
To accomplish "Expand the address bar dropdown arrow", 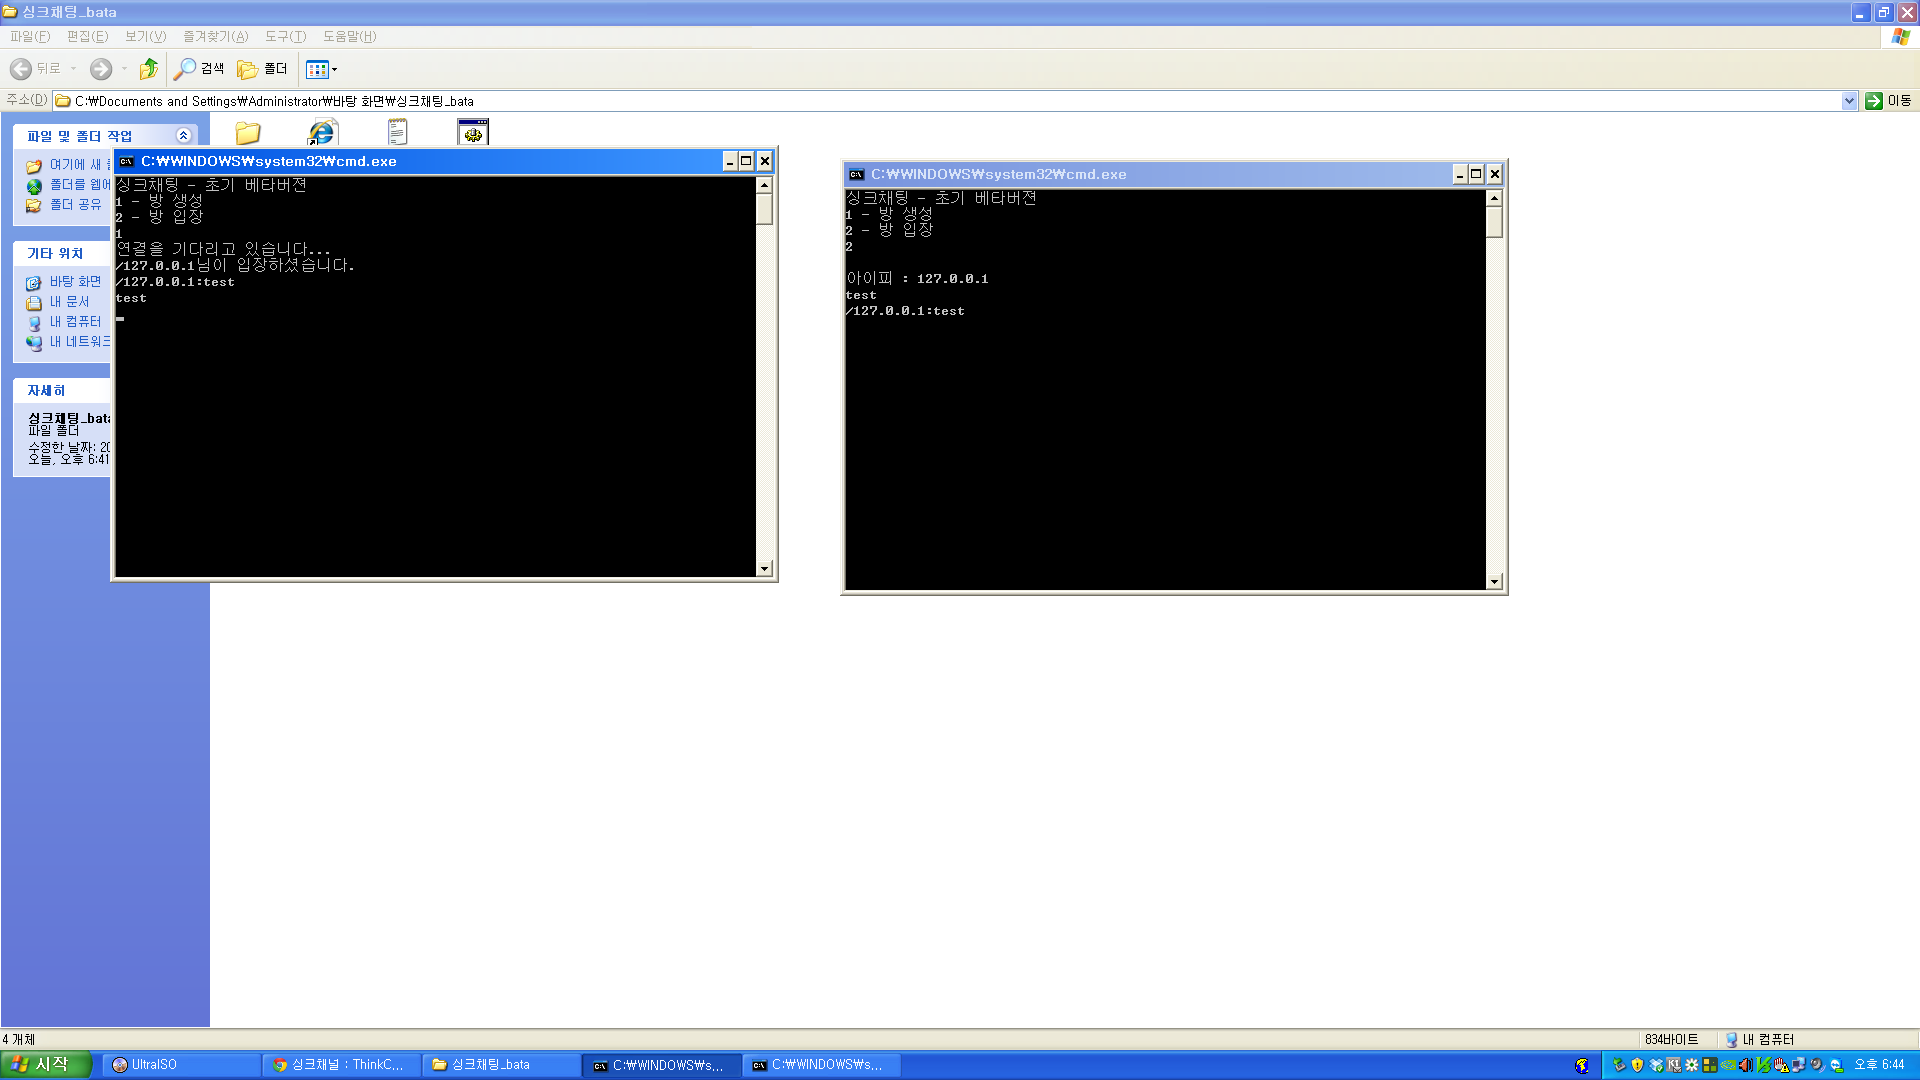I will coord(1849,101).
